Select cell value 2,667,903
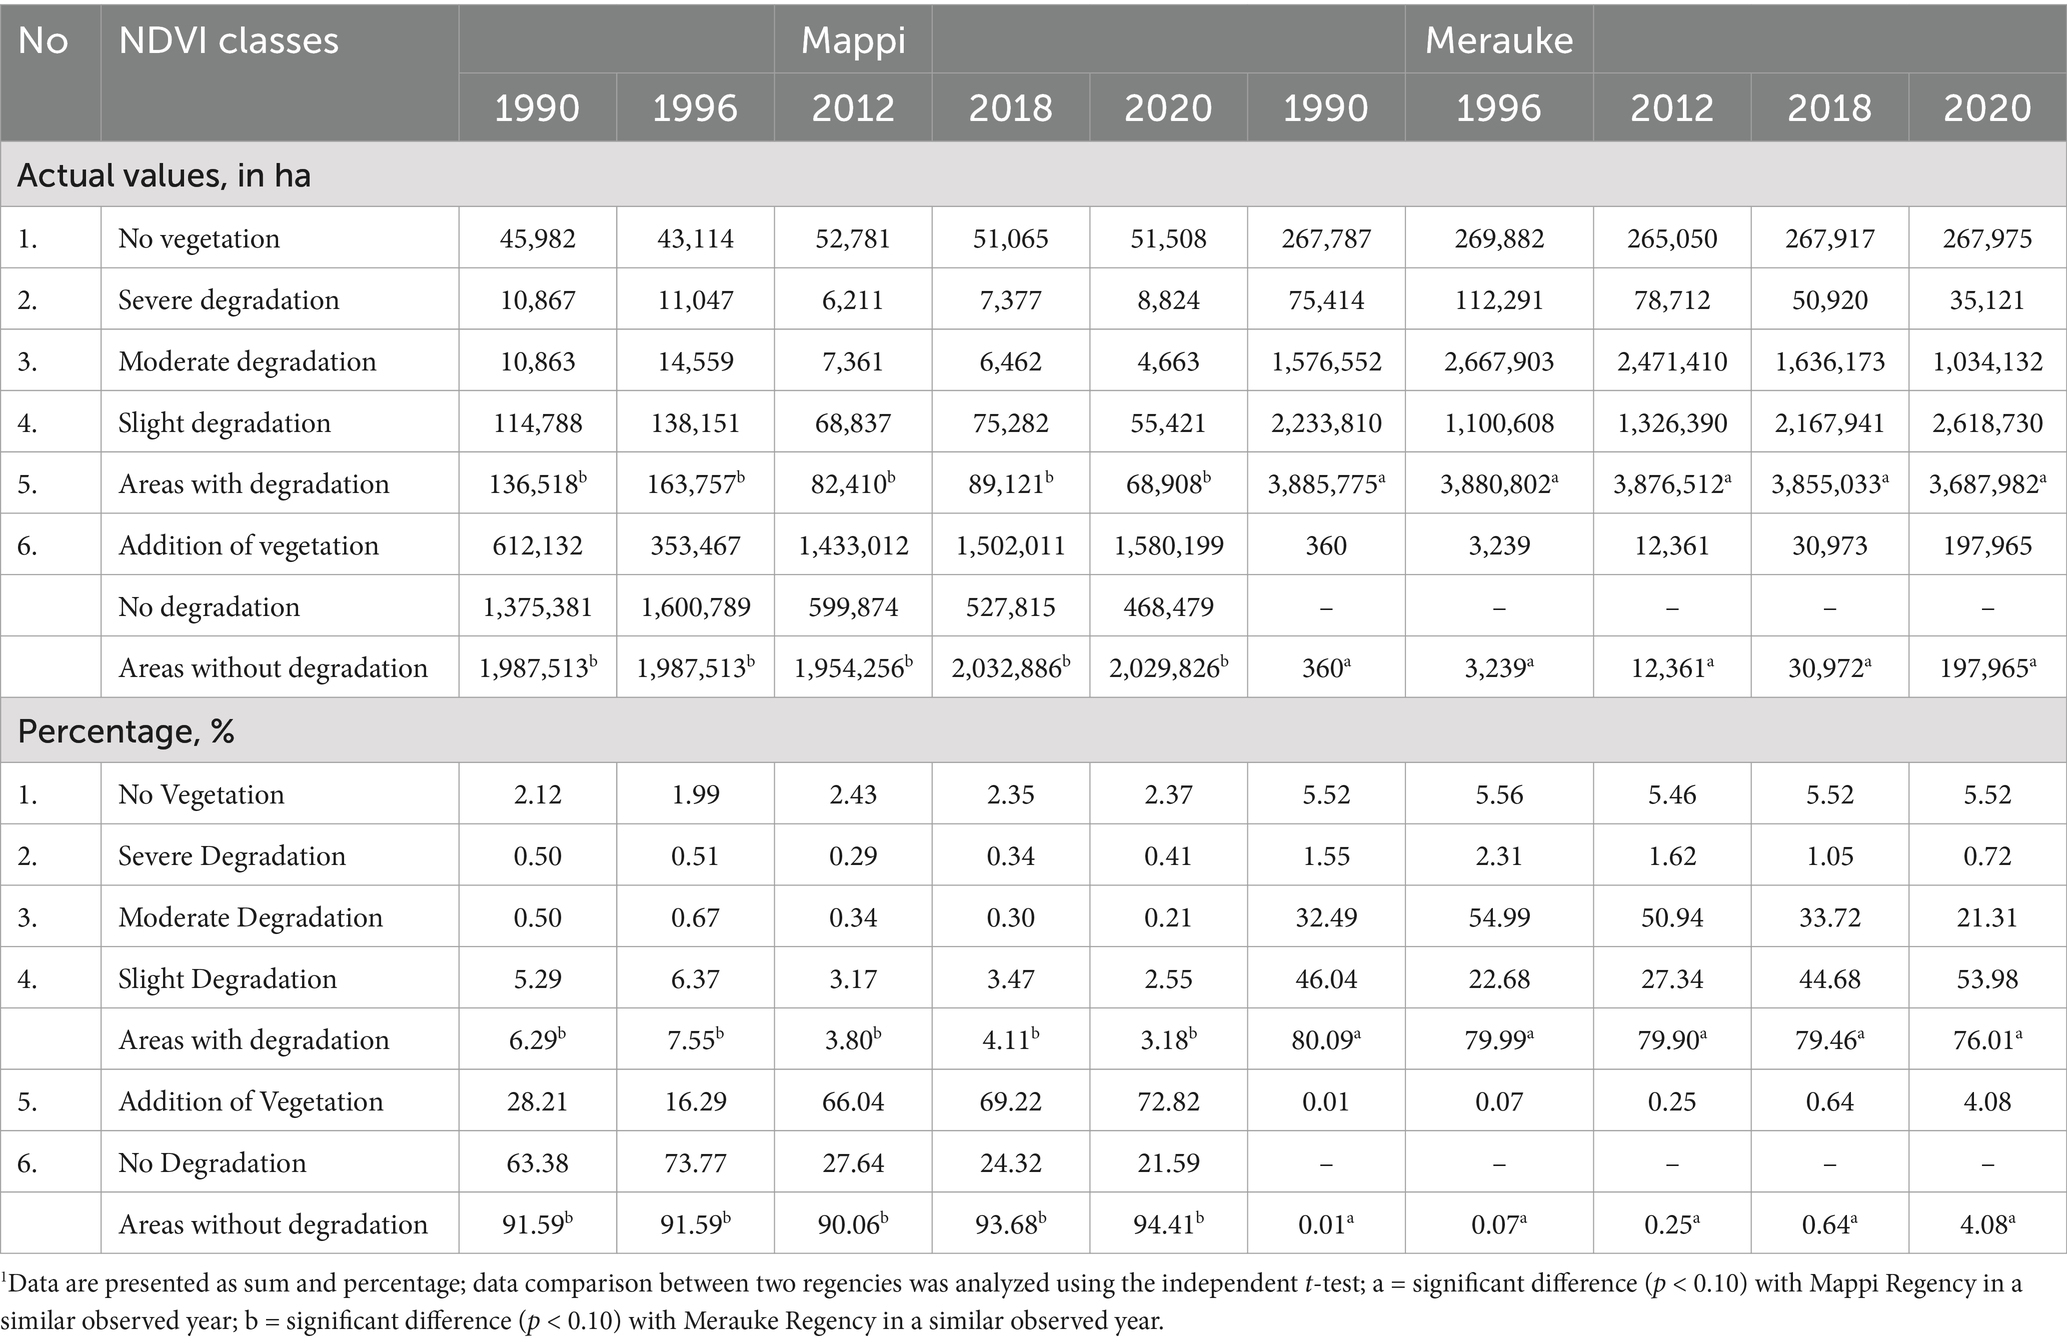 tap(1498, 361)
